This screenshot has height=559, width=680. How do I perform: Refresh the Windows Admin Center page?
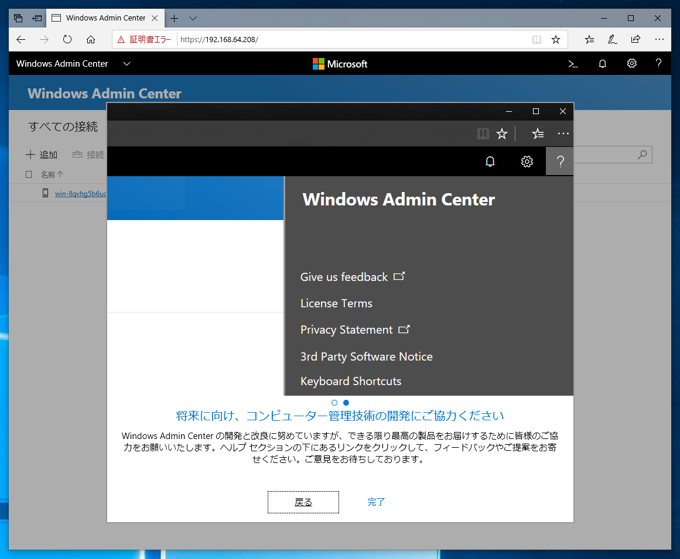tap(67, 39)
